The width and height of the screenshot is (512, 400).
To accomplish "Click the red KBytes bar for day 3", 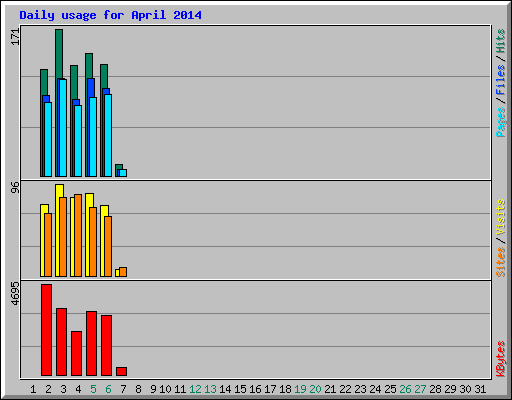I will point(61,342).
